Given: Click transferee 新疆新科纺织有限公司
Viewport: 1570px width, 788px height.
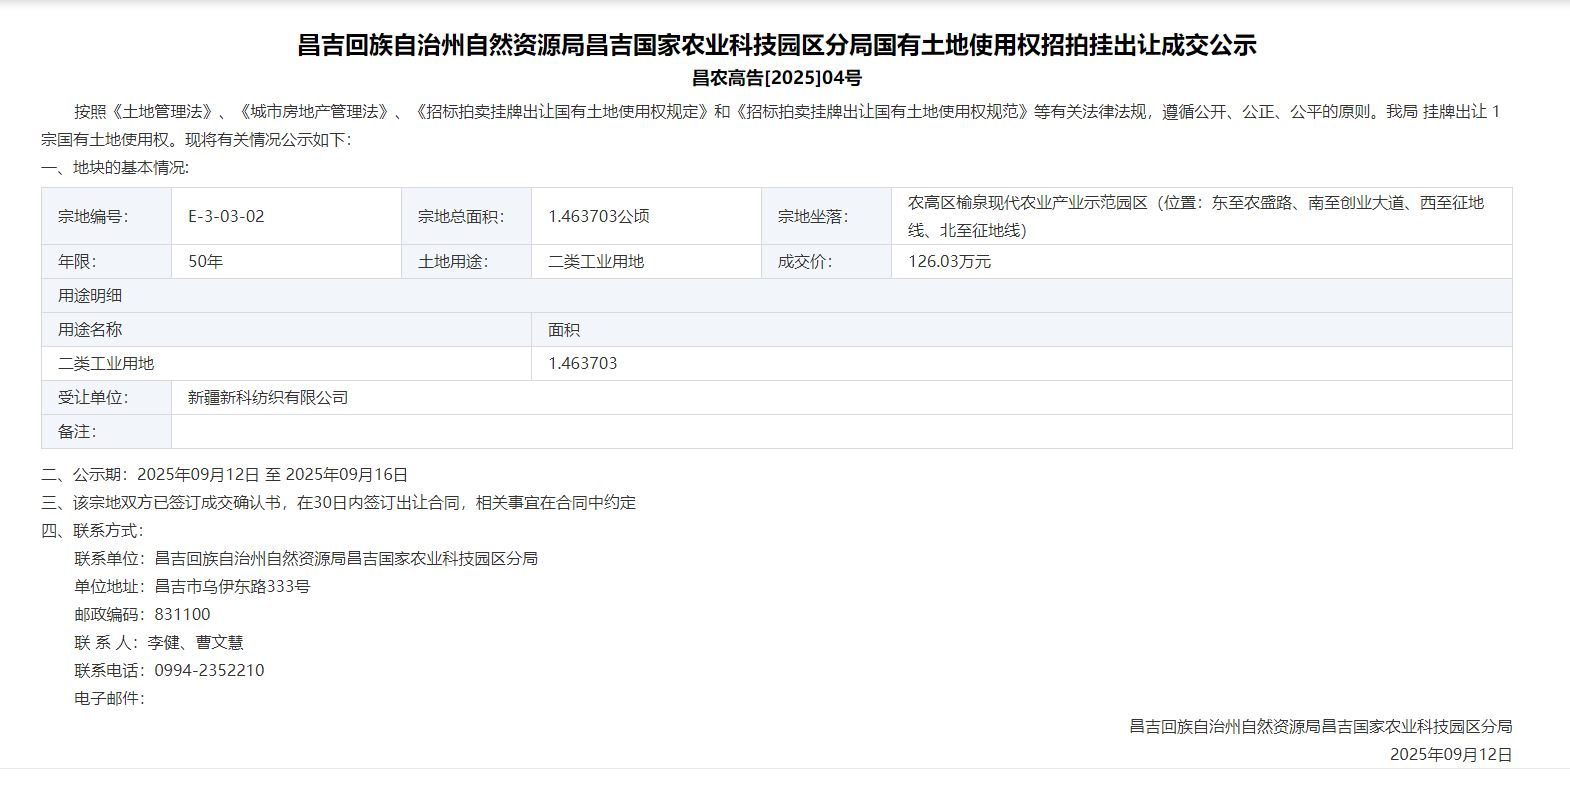Looking at the screenshot, I should tap(268, 398).
